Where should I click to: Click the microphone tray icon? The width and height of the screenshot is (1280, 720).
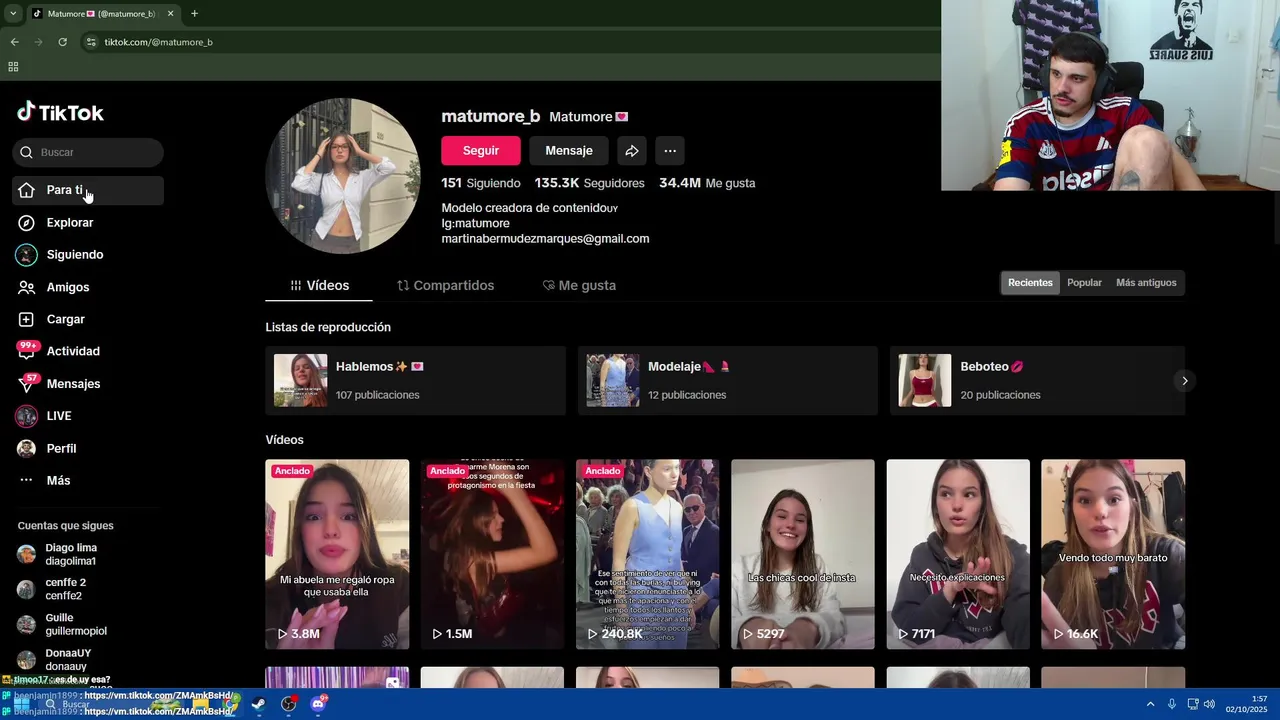(x=1172, y=704)
